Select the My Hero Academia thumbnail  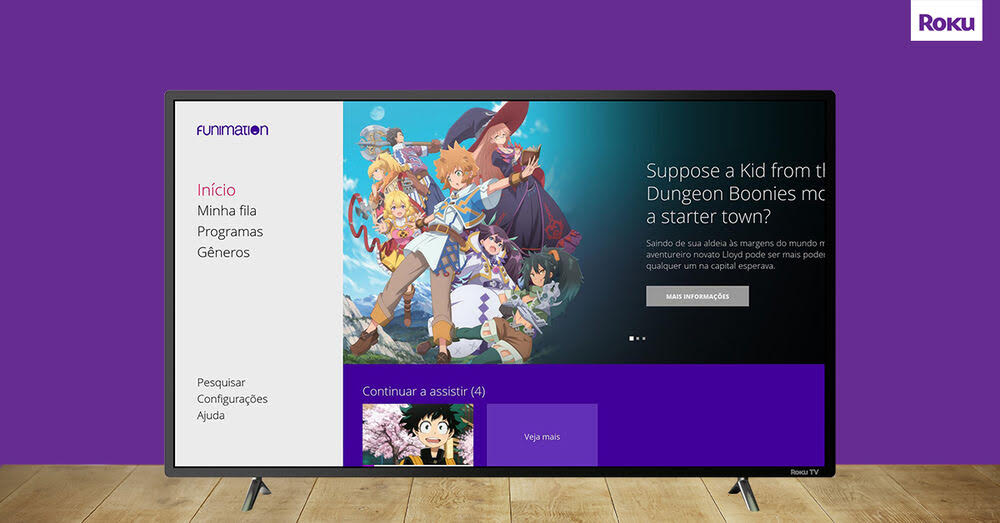(418, 435)
